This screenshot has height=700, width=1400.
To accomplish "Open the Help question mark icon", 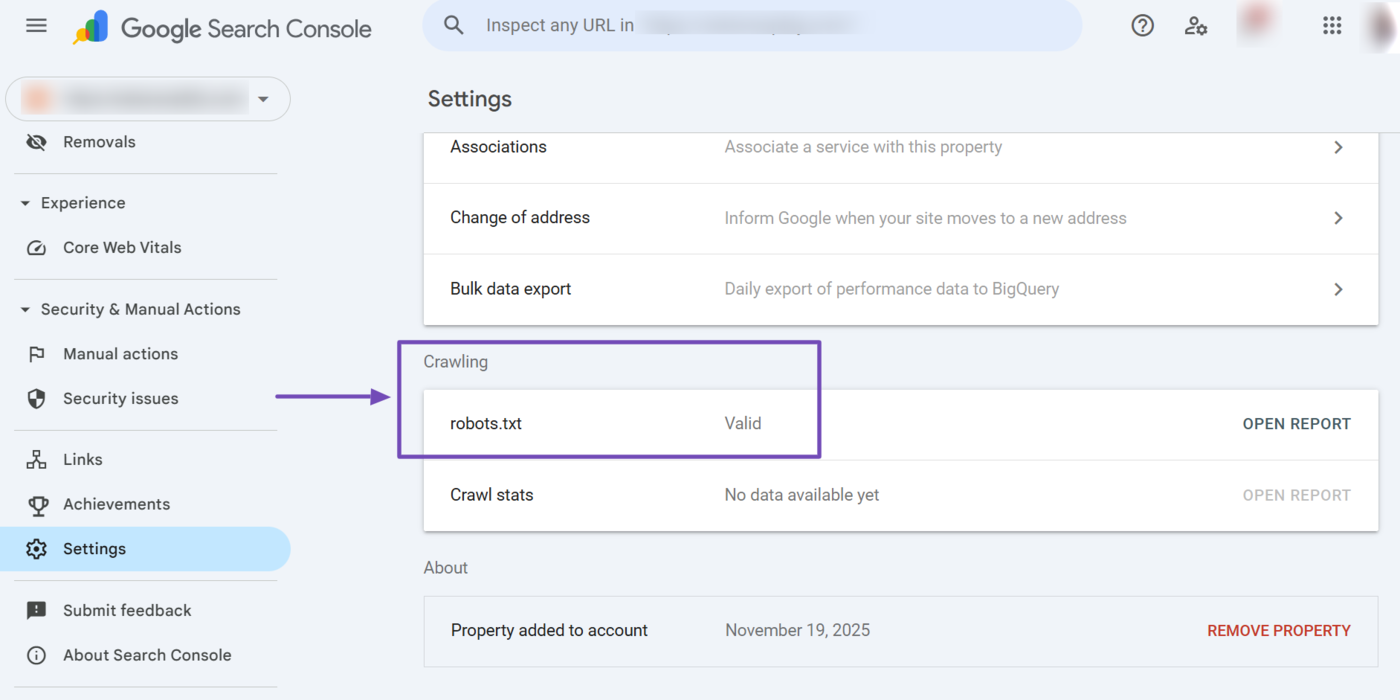I will click(x=1142, y=25).
